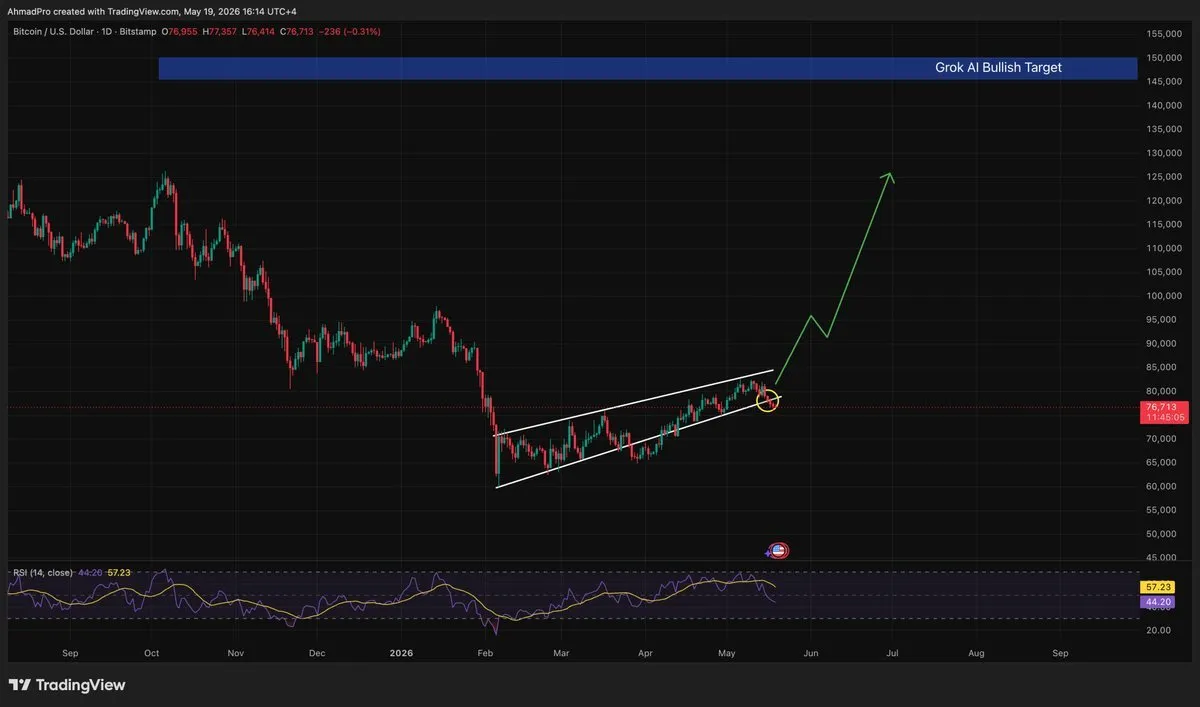Click the 2026 year label on time axis
Viewport: 1200px width, 707px height.
[x=400, y=653]
